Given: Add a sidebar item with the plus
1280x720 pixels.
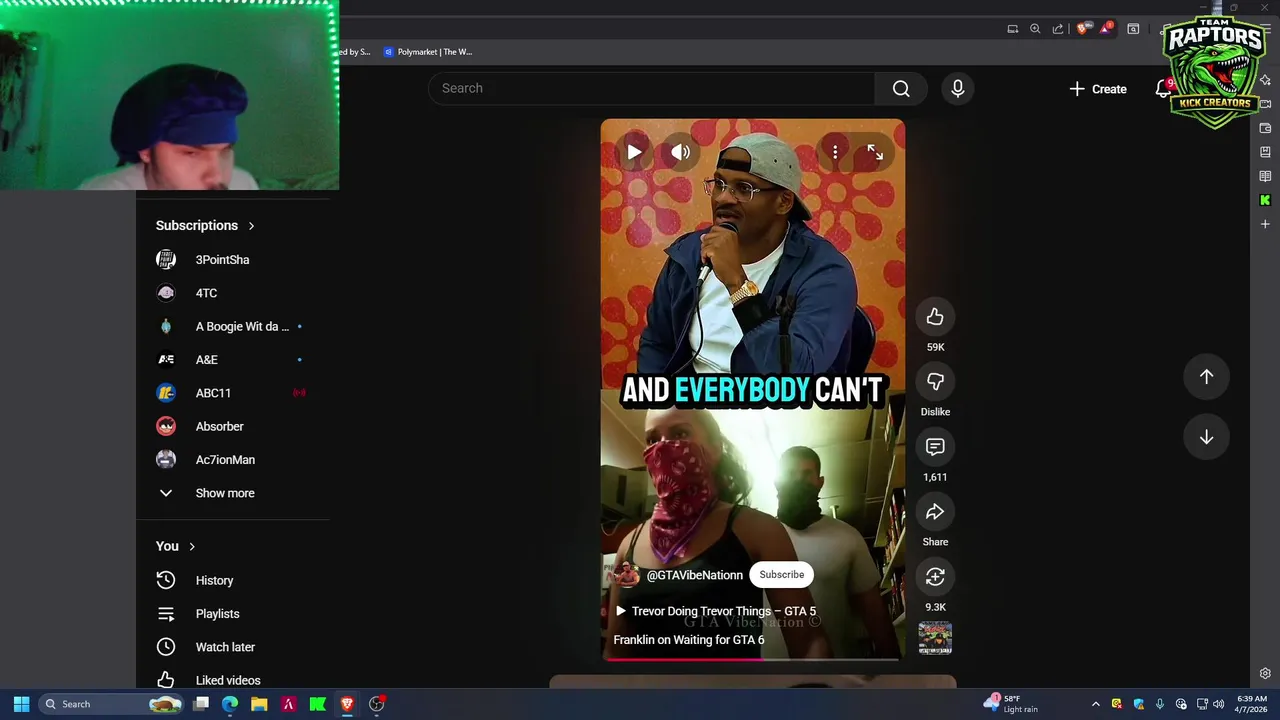Looking at the screenshot, I should point(1265,224).
